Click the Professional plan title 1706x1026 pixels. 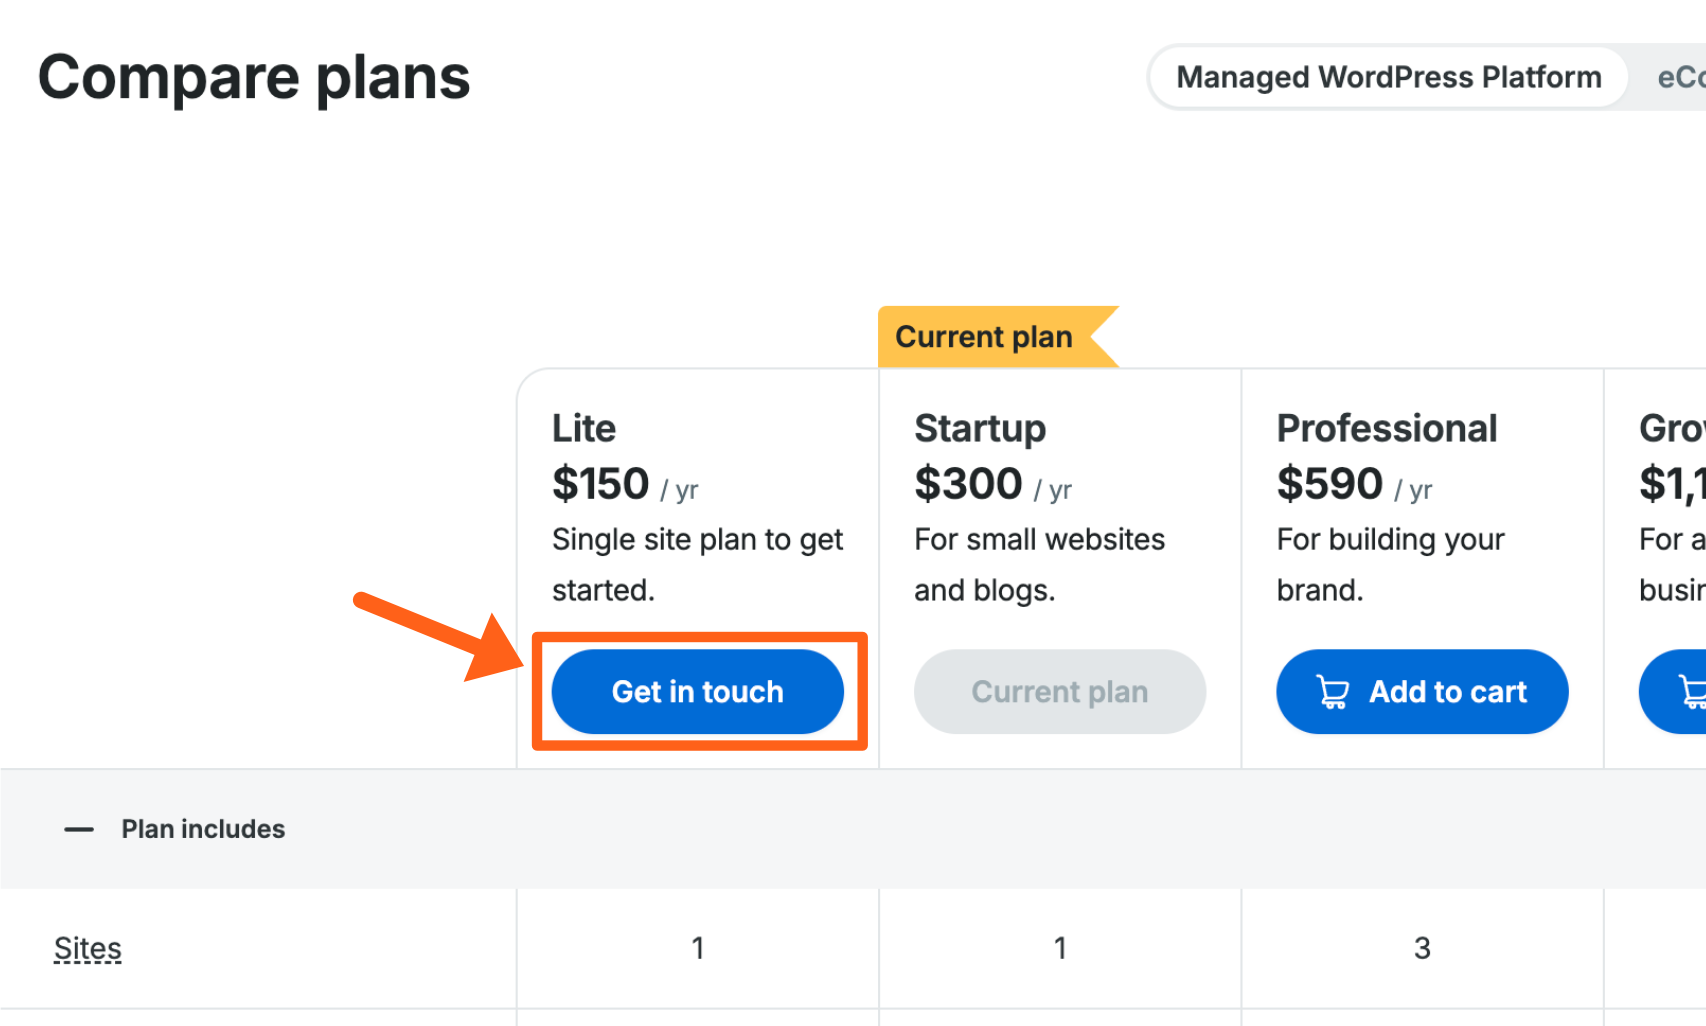[x=1386, y=428]
